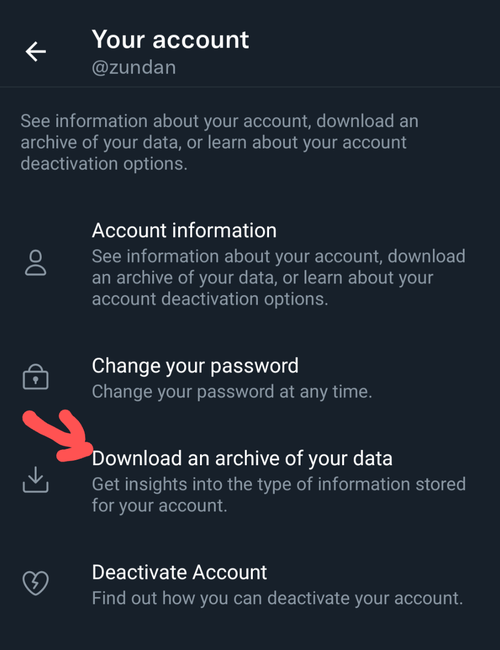Viewport: 500px width, 650px height.
Task: Tap the download tray icon
Action: click(x=36, y=480)
